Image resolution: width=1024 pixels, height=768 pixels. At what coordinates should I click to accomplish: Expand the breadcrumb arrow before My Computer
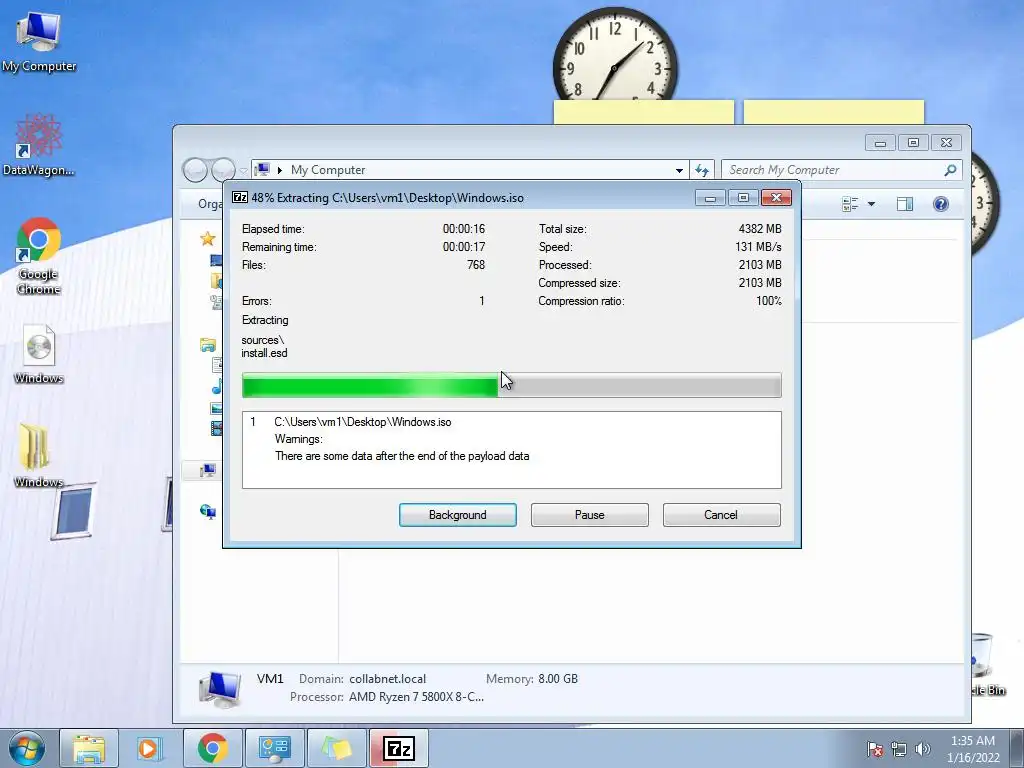click(x=280, y=170)
